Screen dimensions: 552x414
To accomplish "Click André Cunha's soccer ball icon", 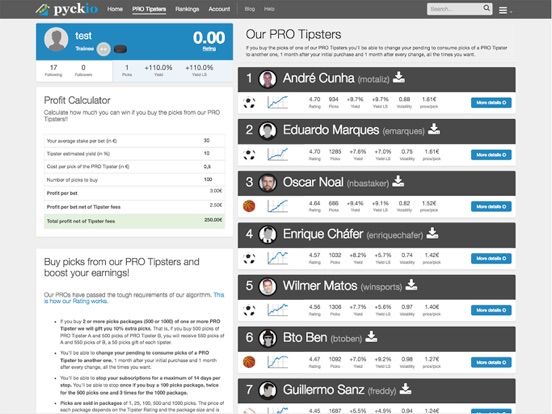I will pos(249,102).
